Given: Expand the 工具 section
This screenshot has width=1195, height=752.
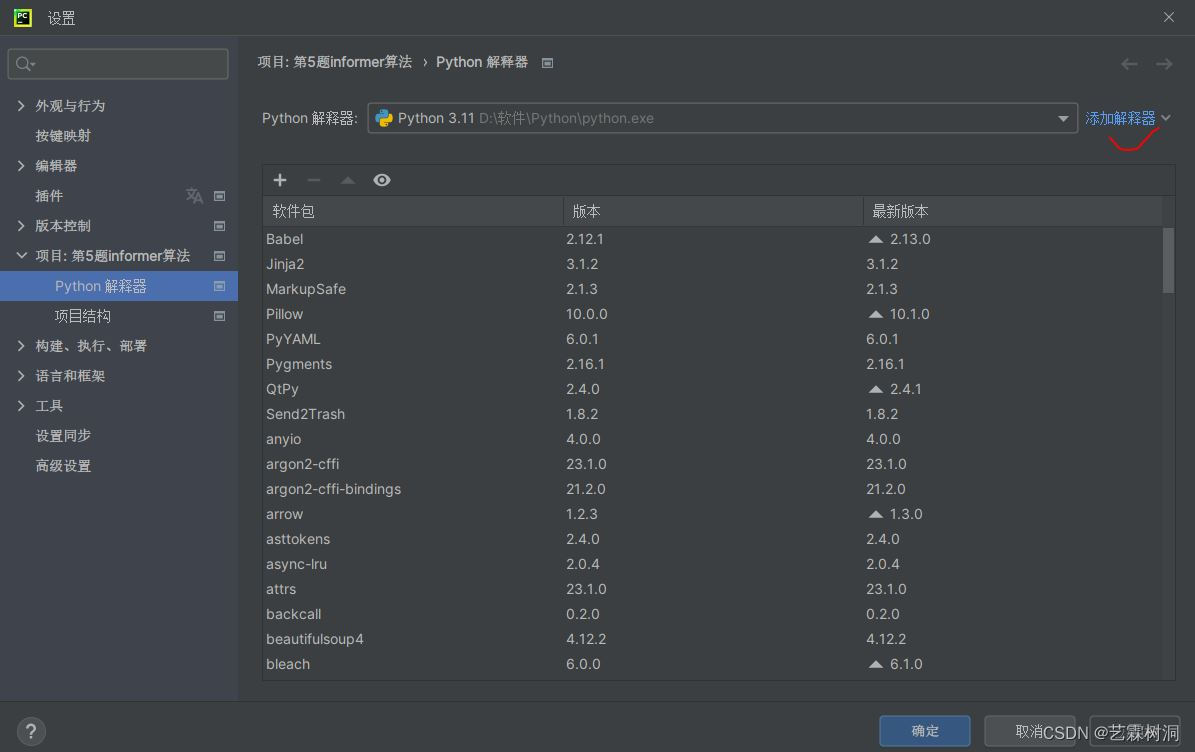Looking at the screenshot, I should point(21,406).
